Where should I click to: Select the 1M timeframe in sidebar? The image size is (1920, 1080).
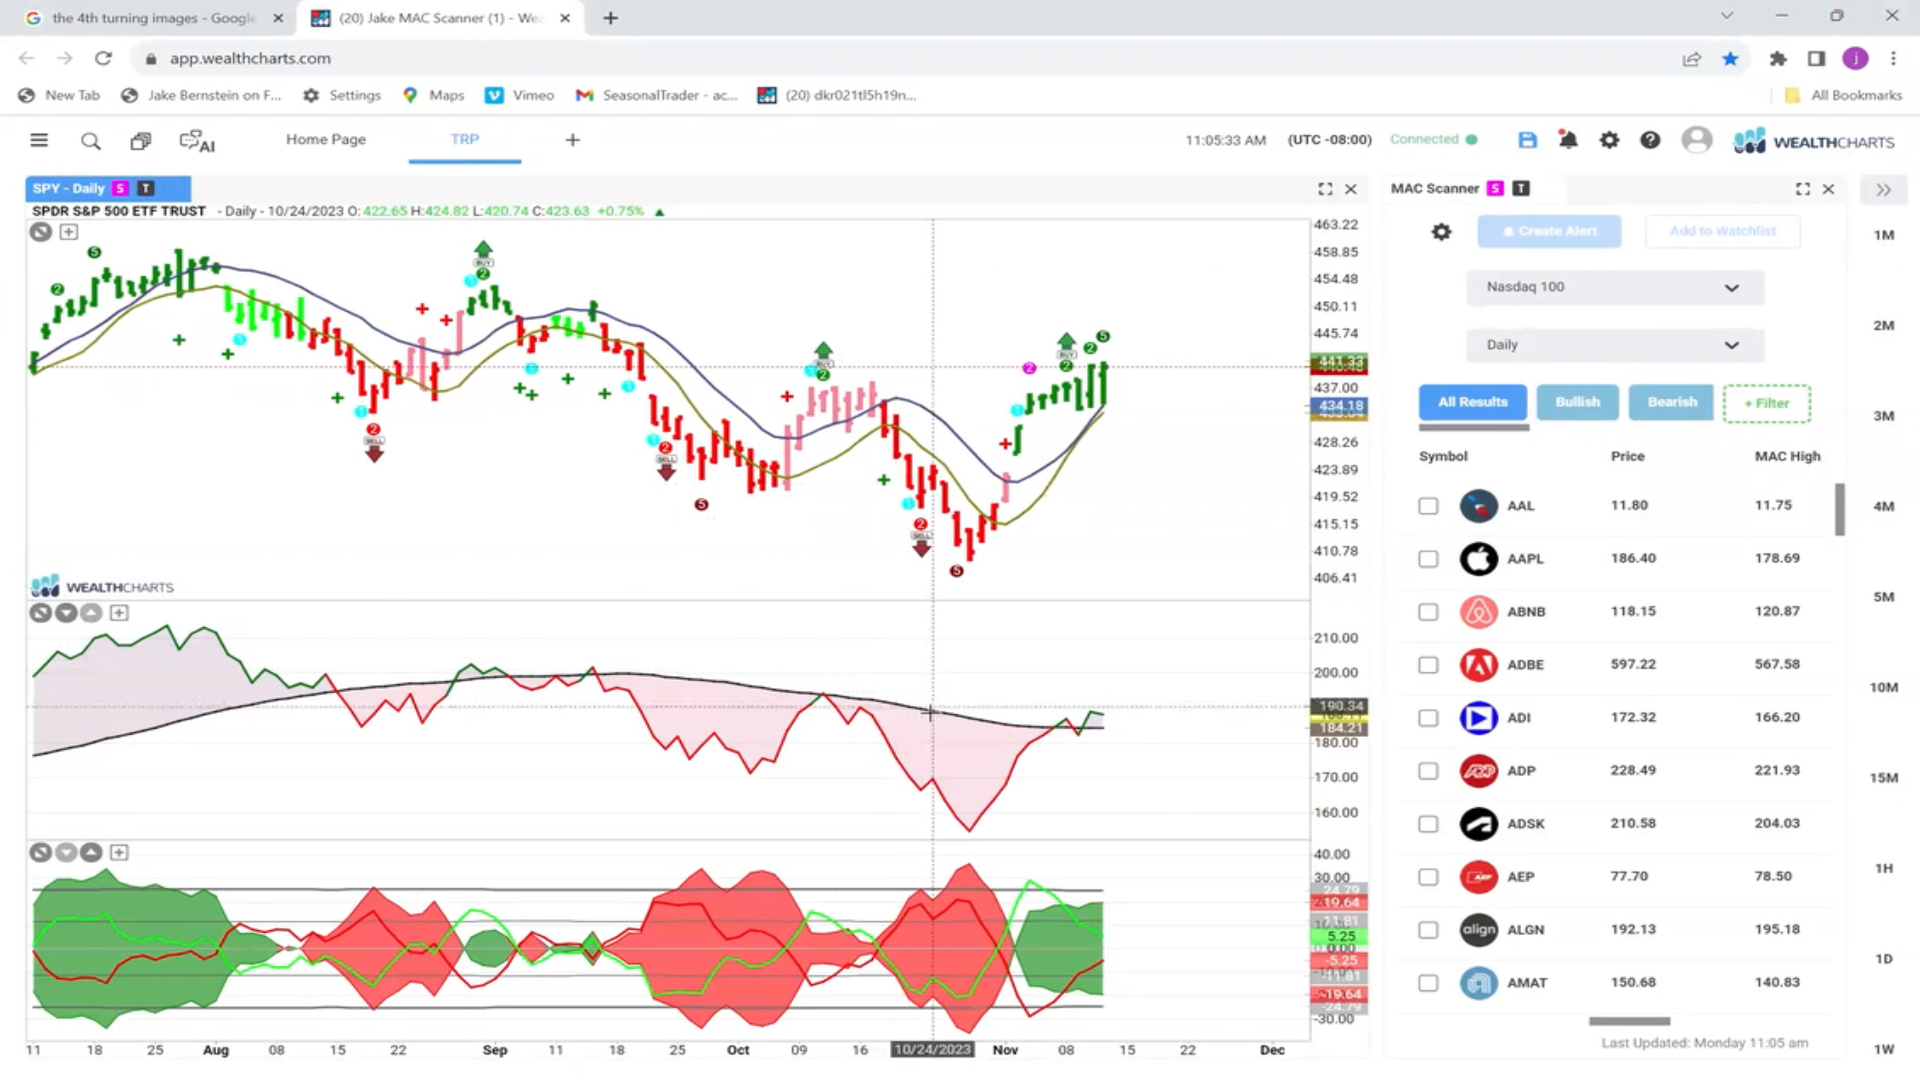pos(1884,236)
